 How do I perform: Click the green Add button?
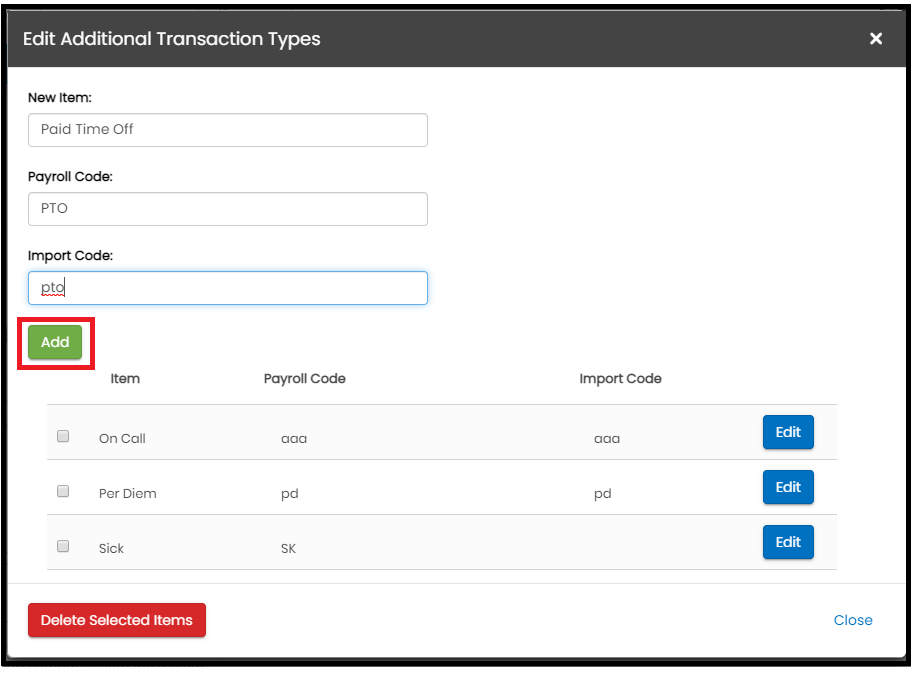coord(55,342)
